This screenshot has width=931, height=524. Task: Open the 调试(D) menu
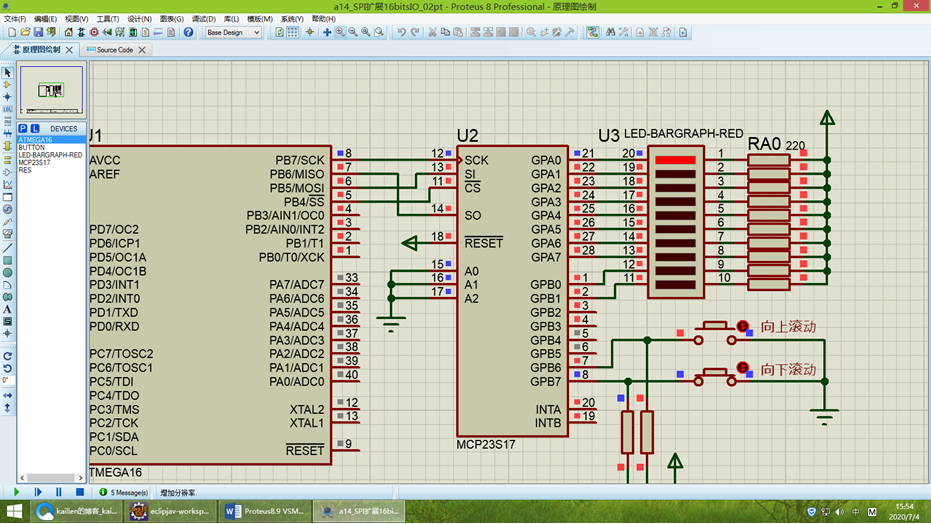click(204, 19)
